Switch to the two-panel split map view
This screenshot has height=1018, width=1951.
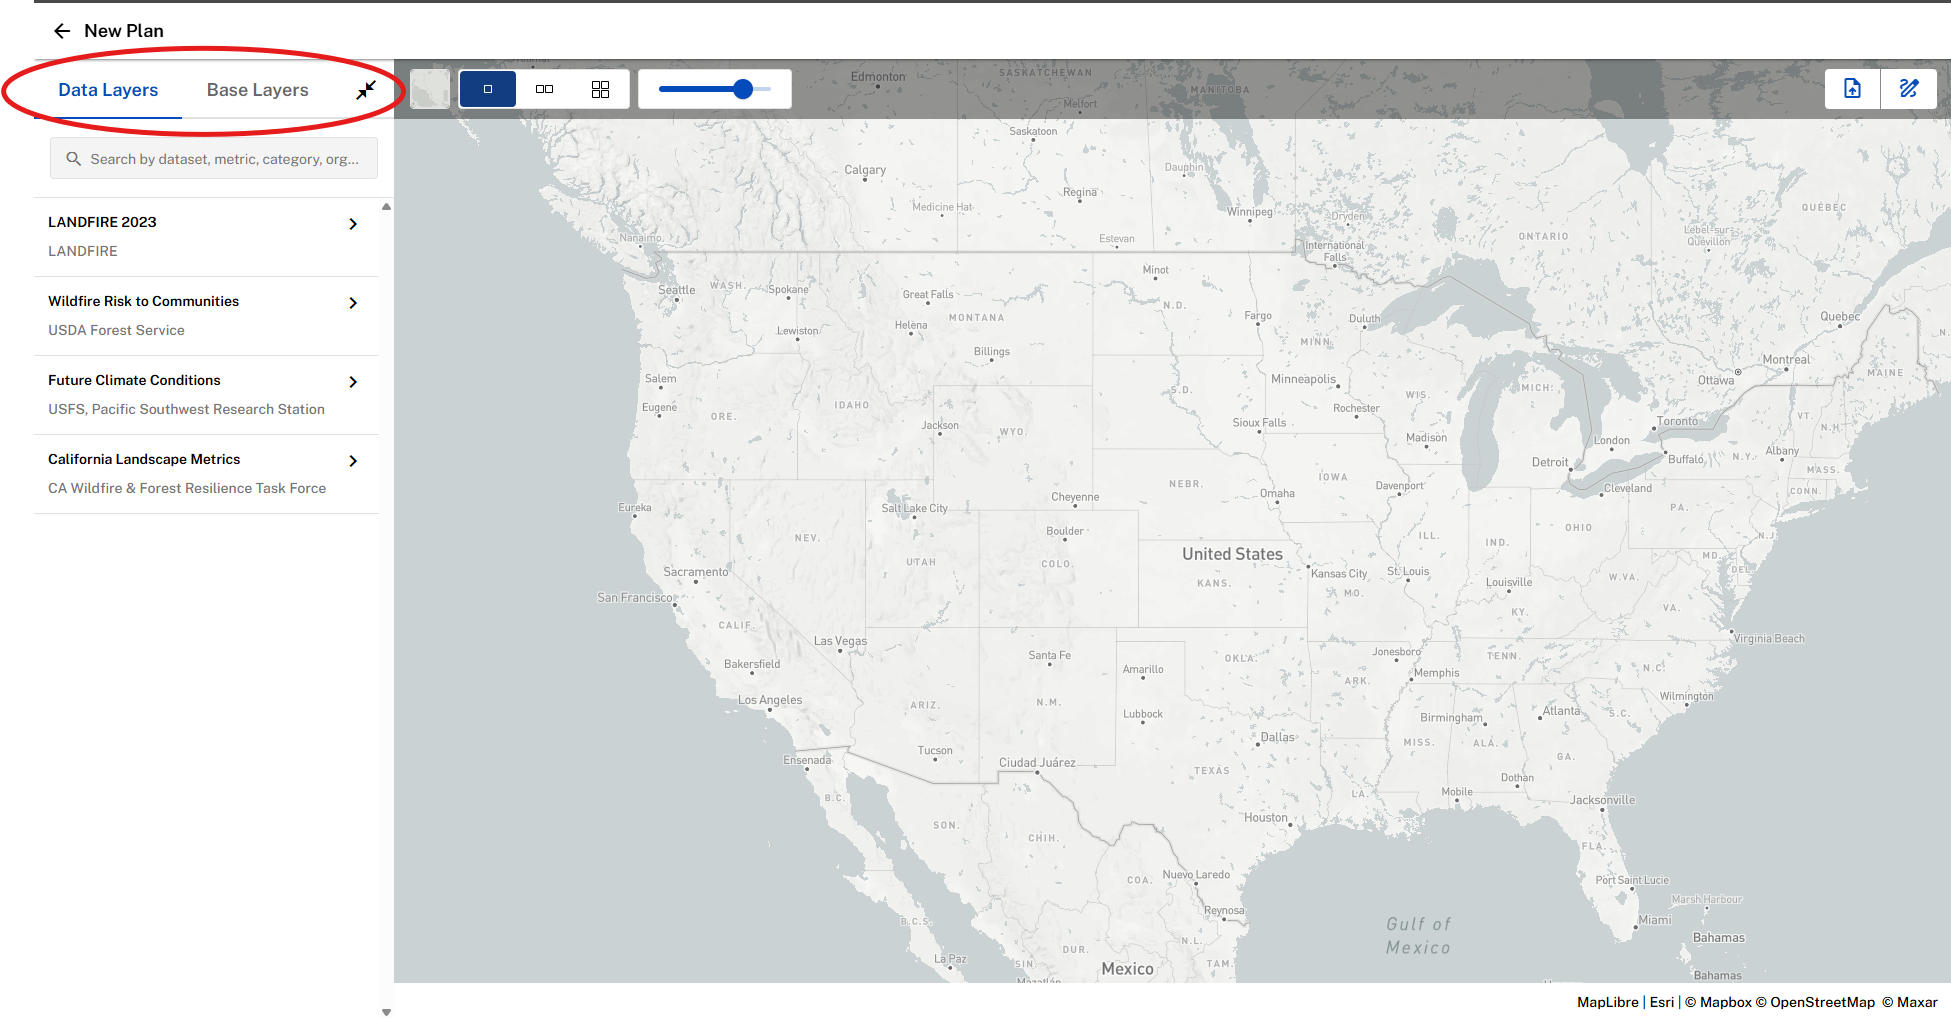click(544, 89)
